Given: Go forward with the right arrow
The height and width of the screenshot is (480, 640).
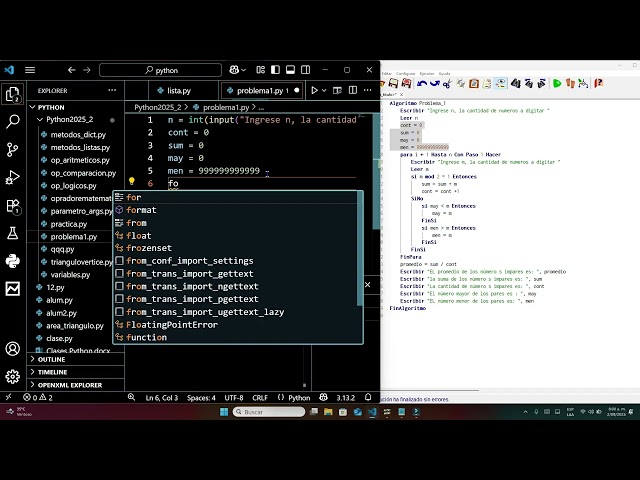Looking at the screenshot, I should (87, 70).
